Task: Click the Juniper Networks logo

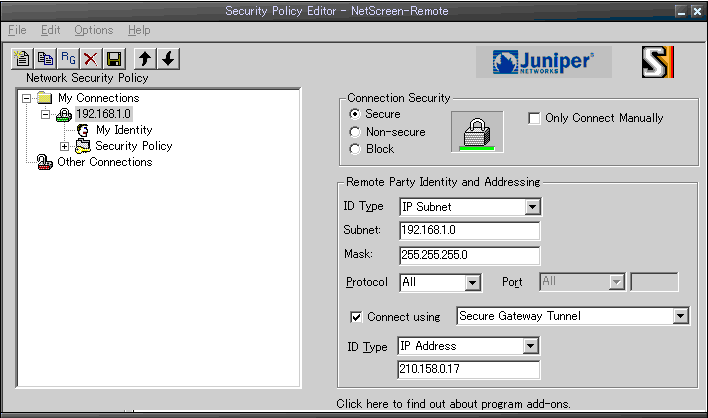Action: coord(544,62)
